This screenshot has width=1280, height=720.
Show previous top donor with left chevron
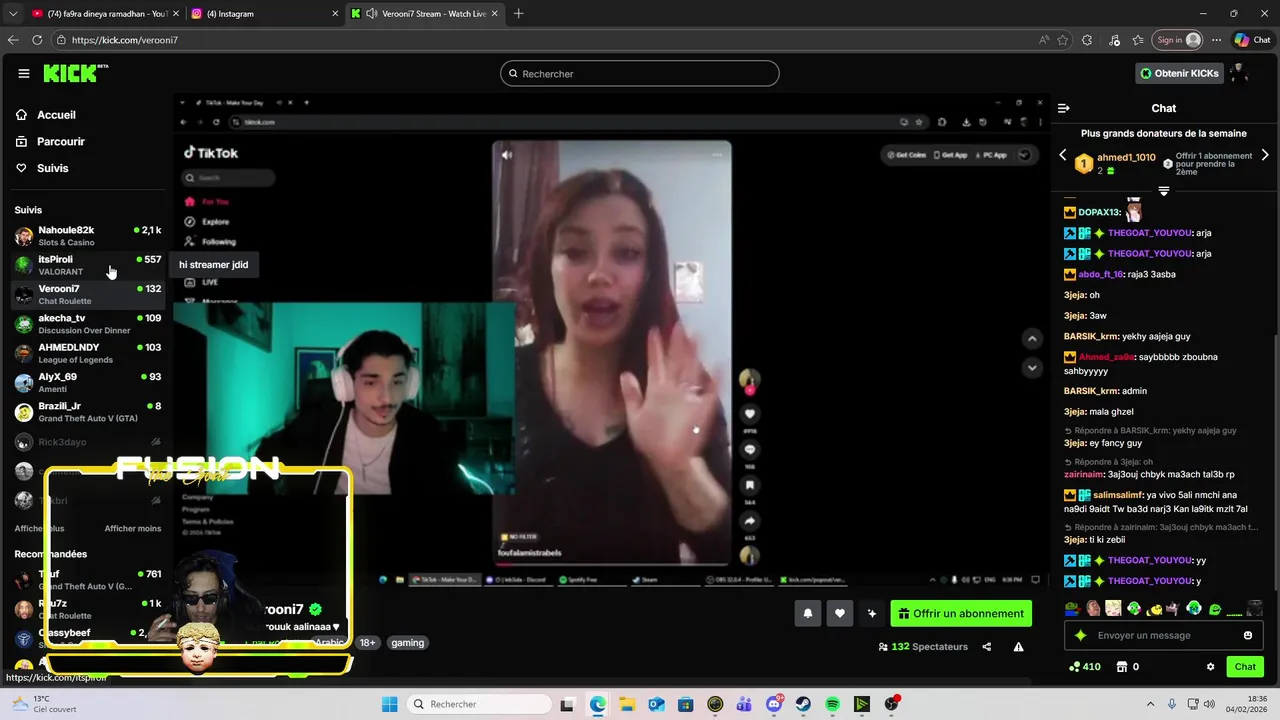[x=1063, y=155]
